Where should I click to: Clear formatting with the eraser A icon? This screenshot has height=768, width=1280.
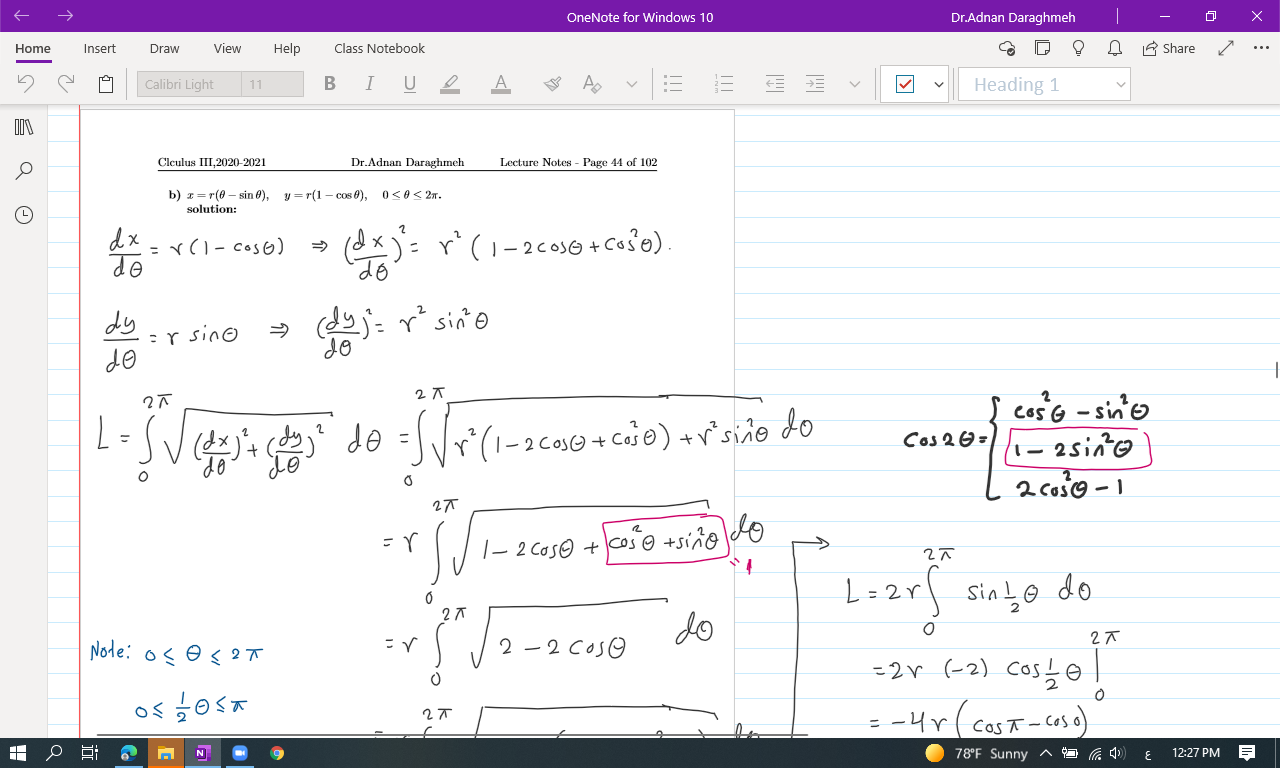592,84
